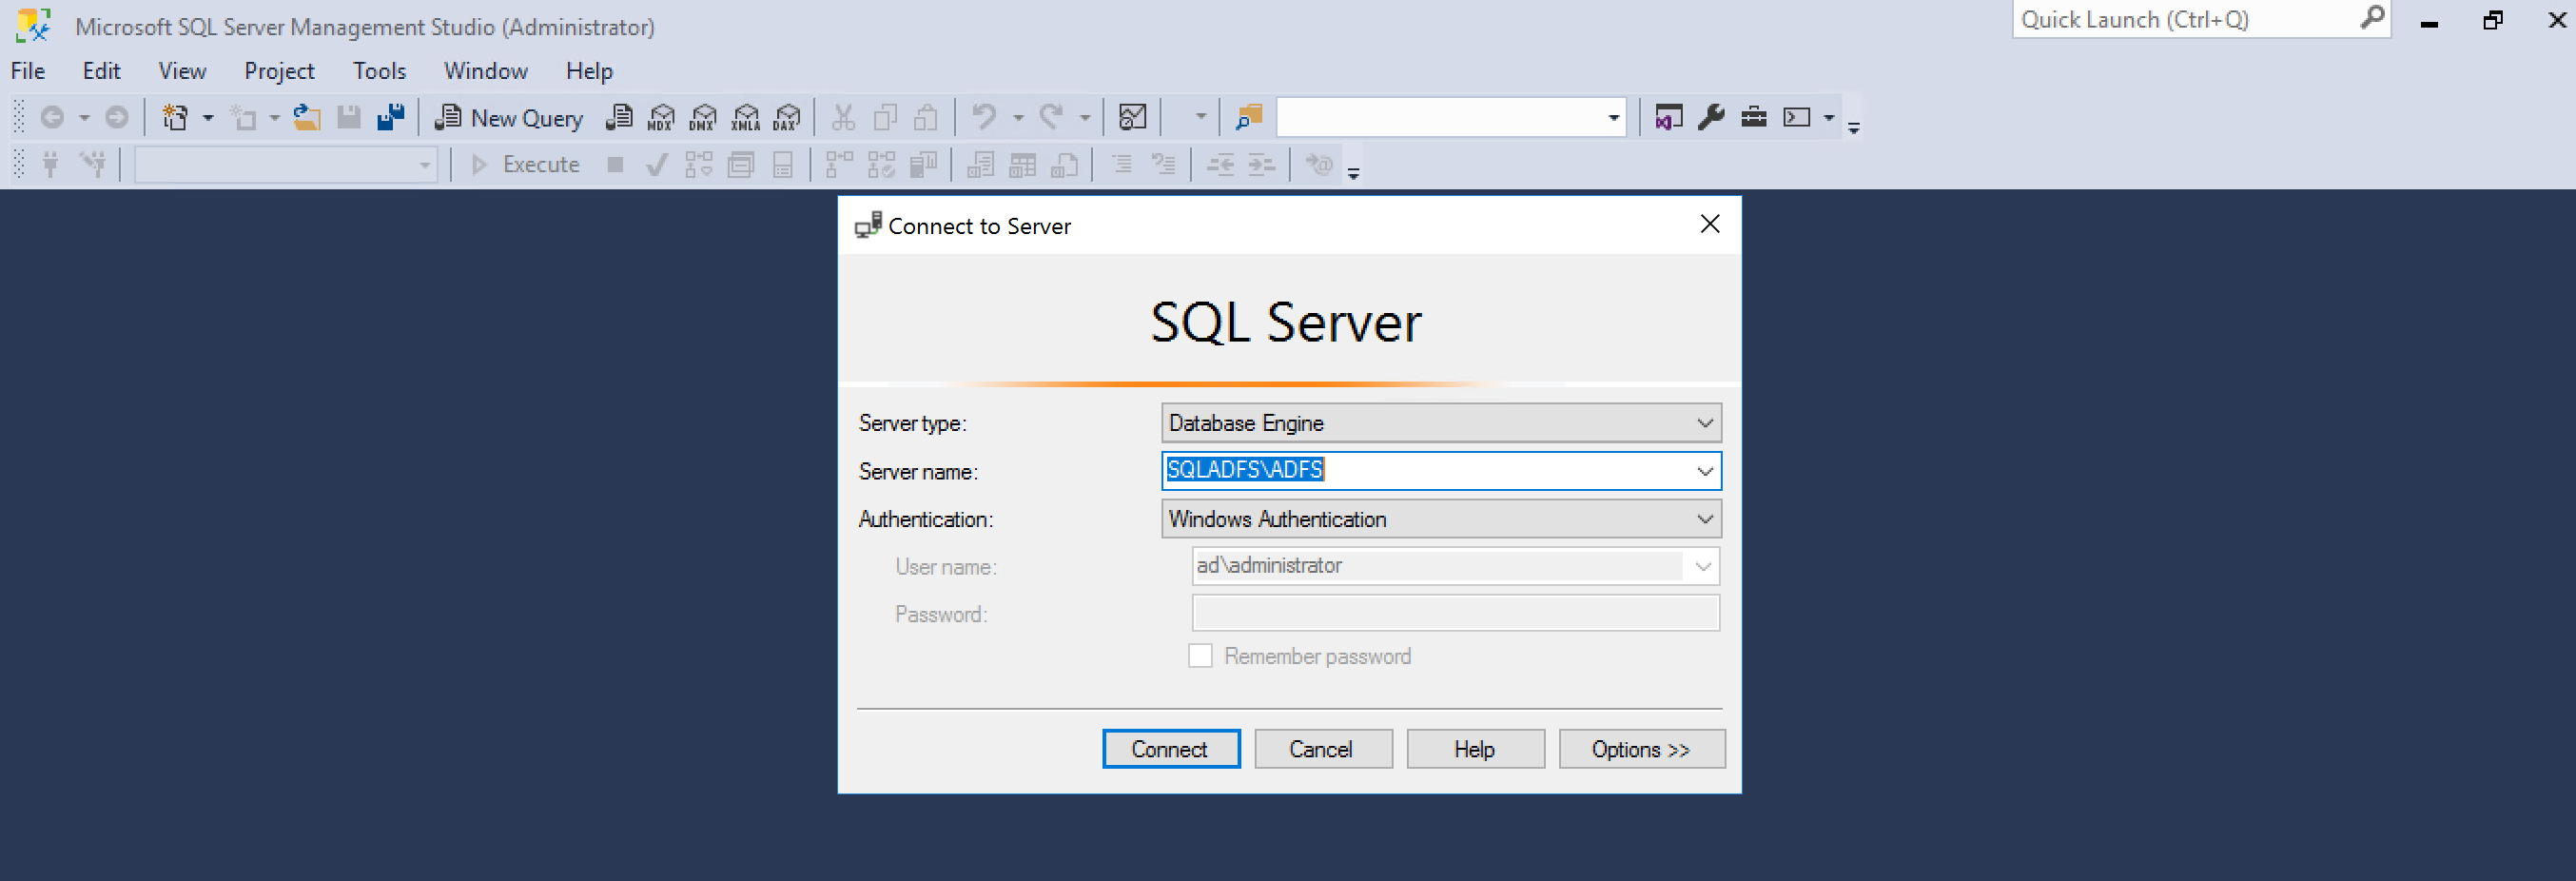Viewport: 2576px width, 881px height.
Task: Select the Activity Monitor toolbar icon
Action: click(x=1132, y=117)
